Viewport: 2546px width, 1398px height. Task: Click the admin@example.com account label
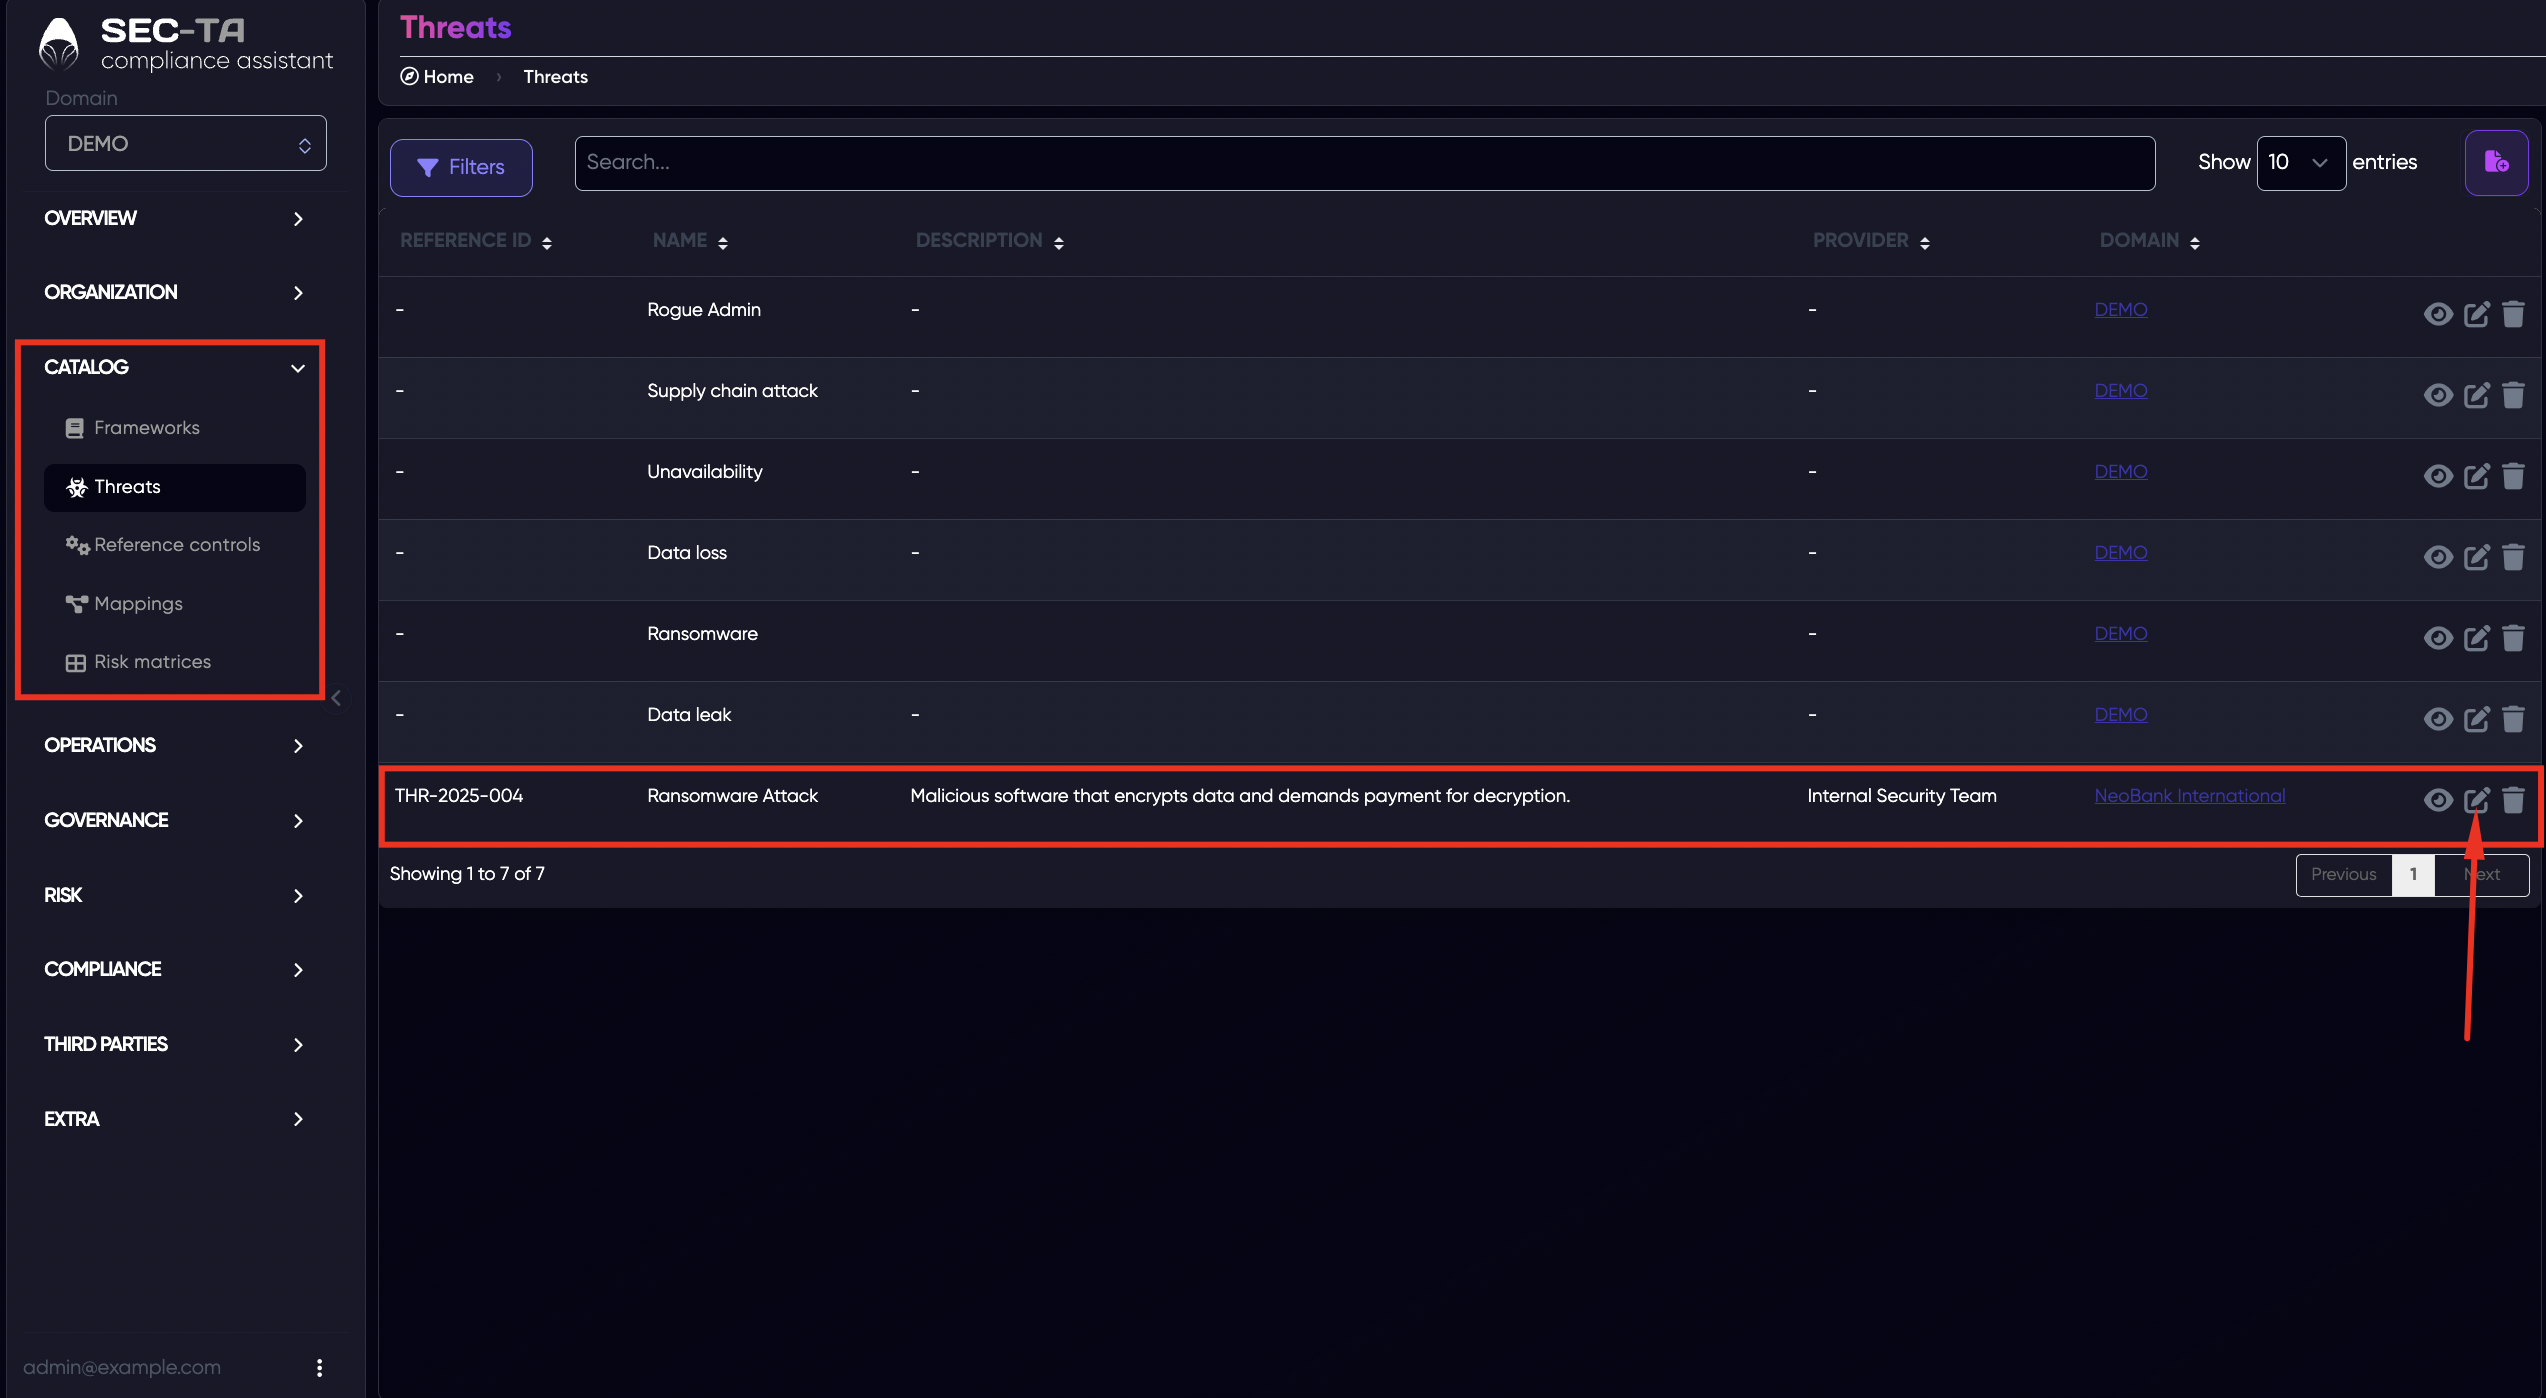coord(122,1367)
